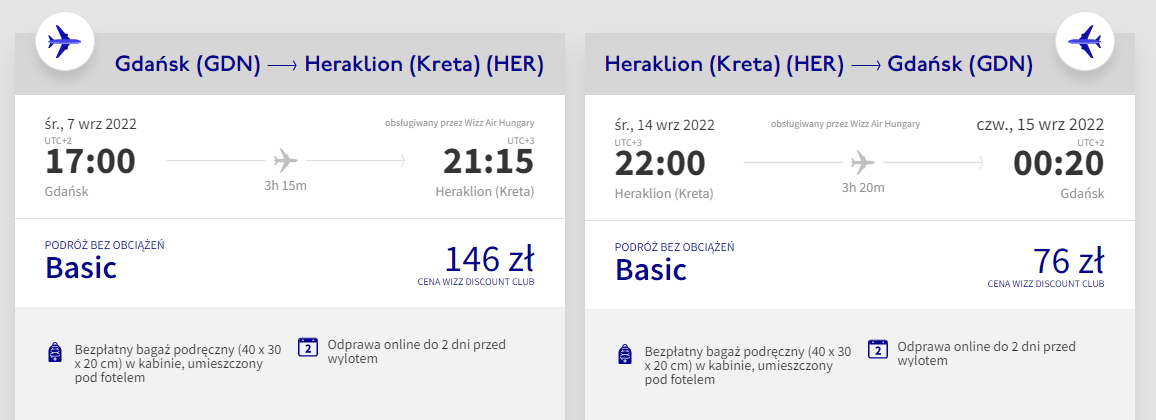Click the Basic fare title on the outbound card
The image size is (1156, 420).
point(81,268)
